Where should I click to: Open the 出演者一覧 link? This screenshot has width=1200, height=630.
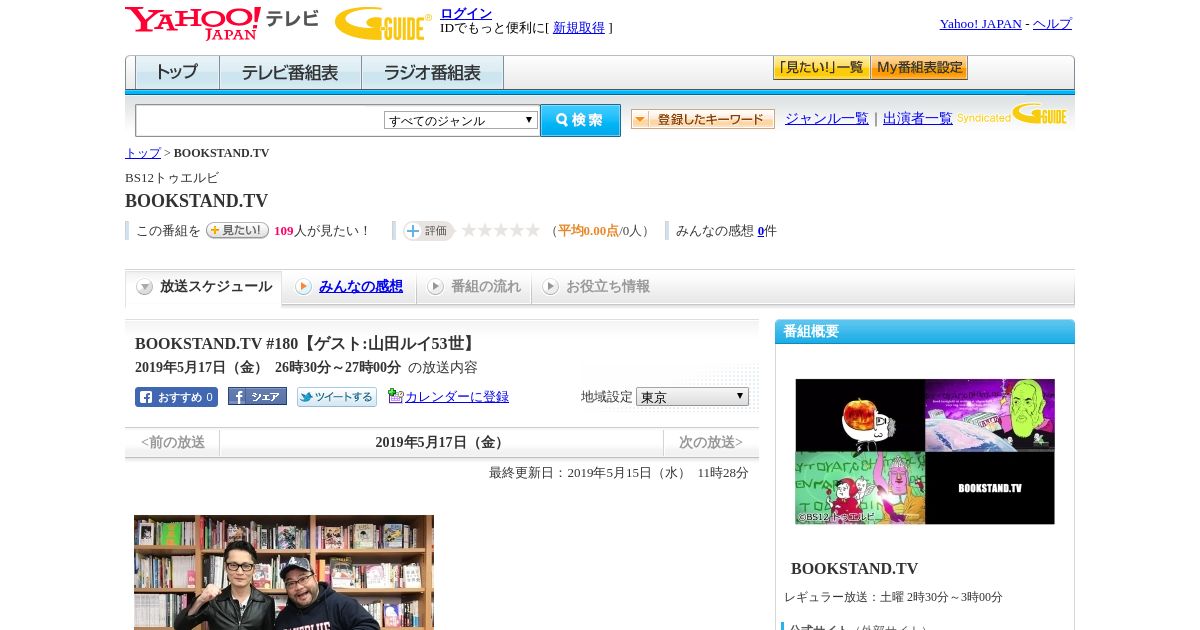(x=918, y=118)
